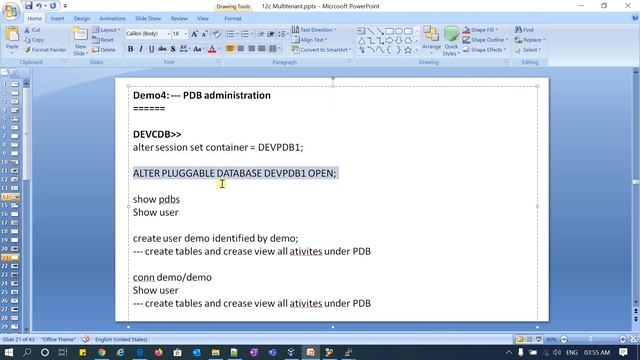Image resolution: width=640 pixels, height=360 pixels.
Task: Open Windows Start menu
Action: tap(9, 352)
